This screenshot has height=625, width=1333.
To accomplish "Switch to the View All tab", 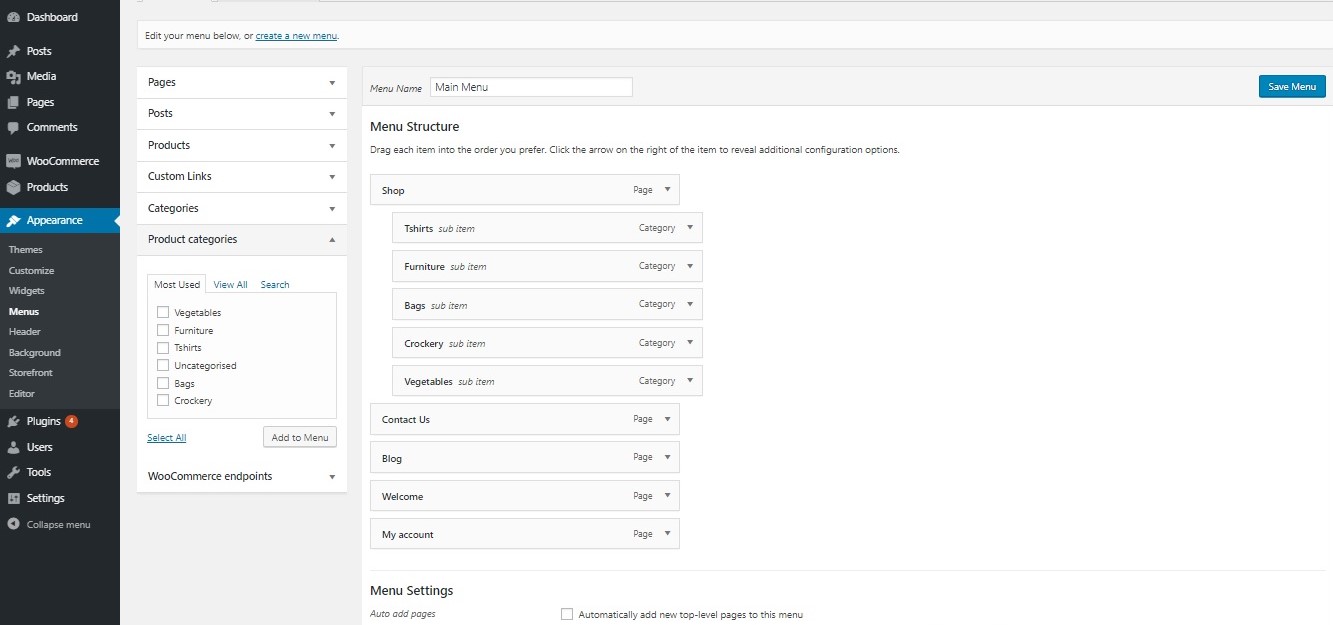I will (230, 285).
